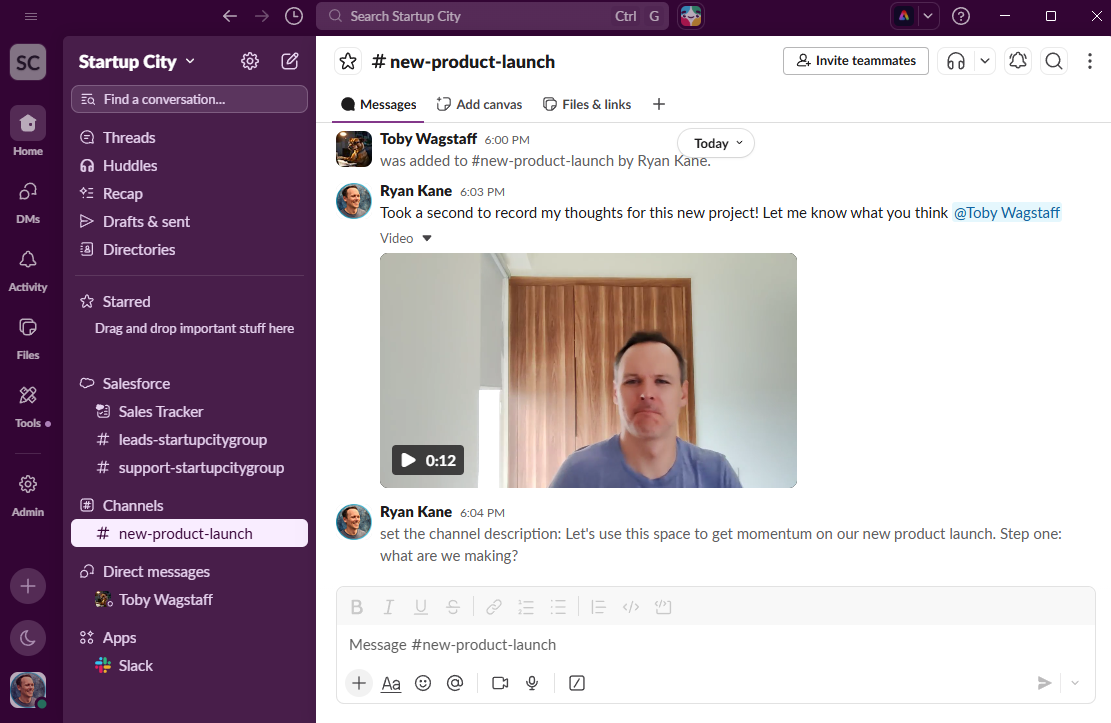Open the Today date dropdown
Viewport: 1111px width, 723px height.
coord(716,143)
